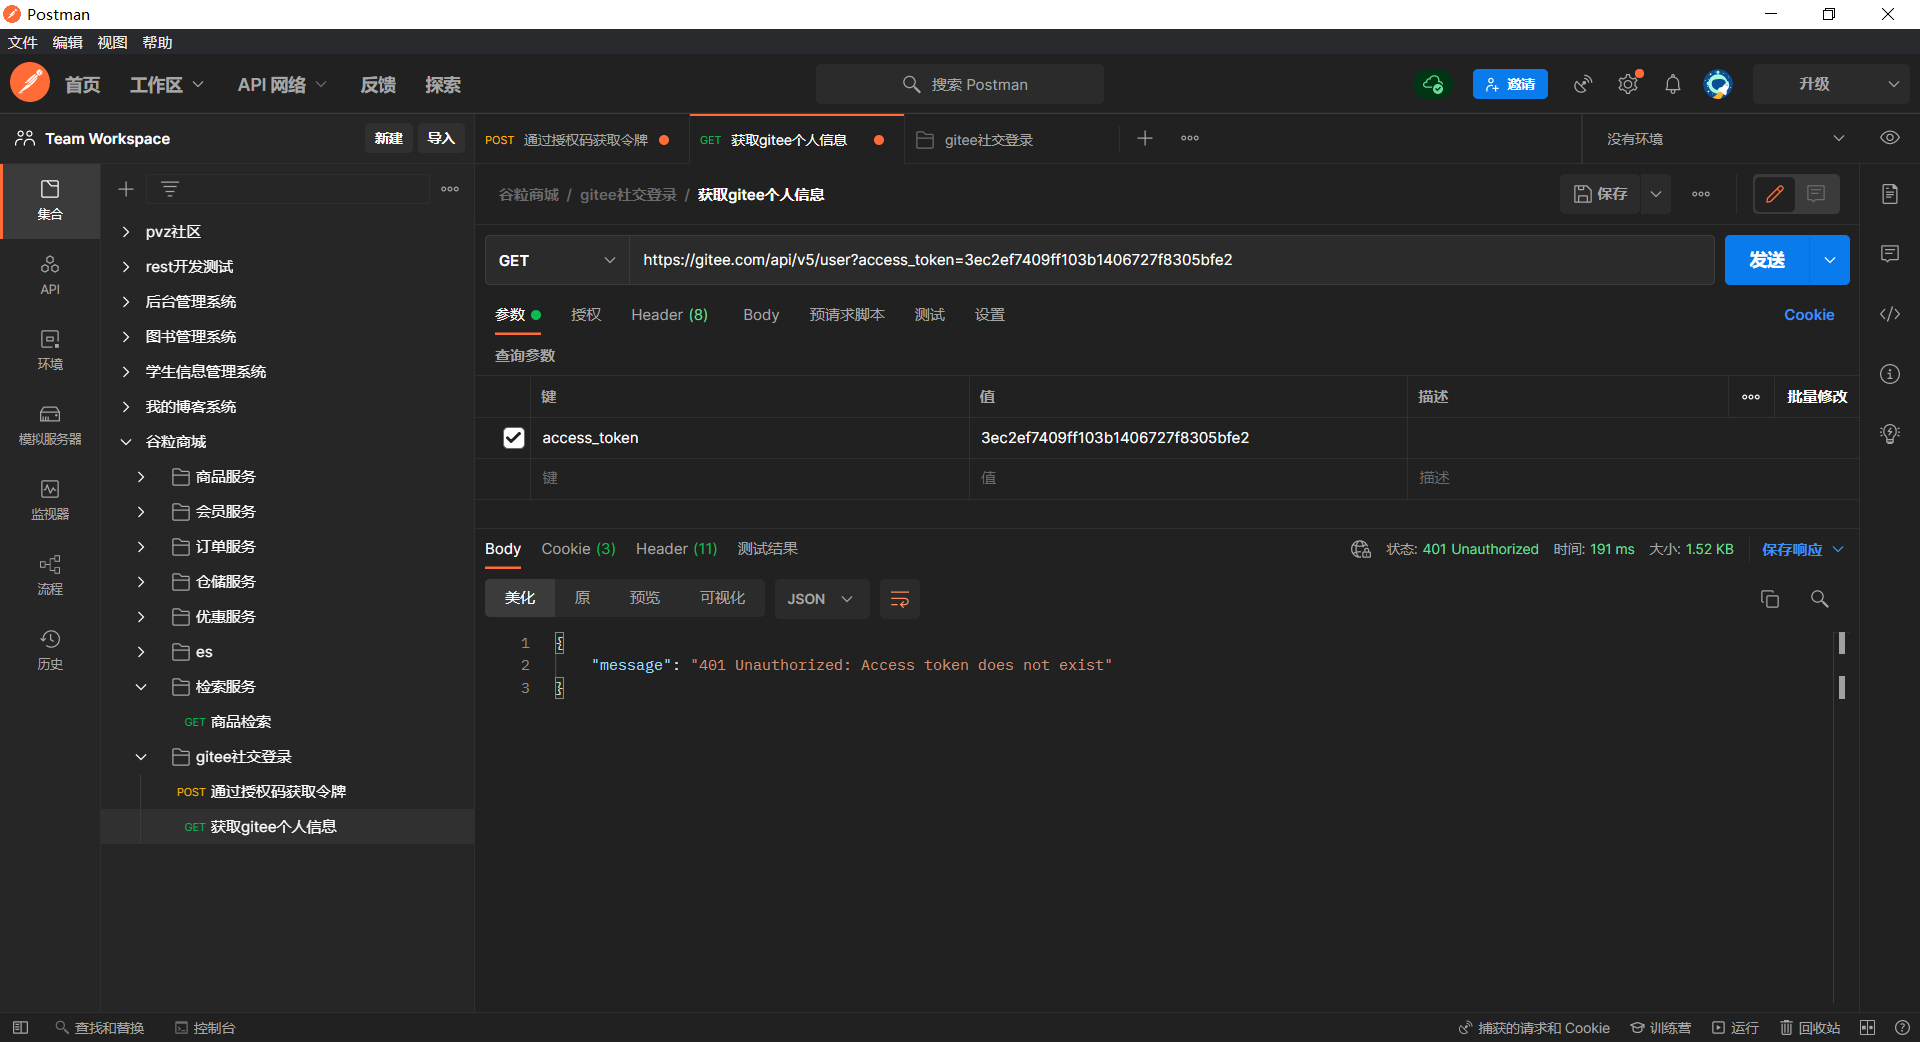Open the 控制台 console in status bar
Viewport: 1920px width, 1042px height.
click(x=205, y=1028)
